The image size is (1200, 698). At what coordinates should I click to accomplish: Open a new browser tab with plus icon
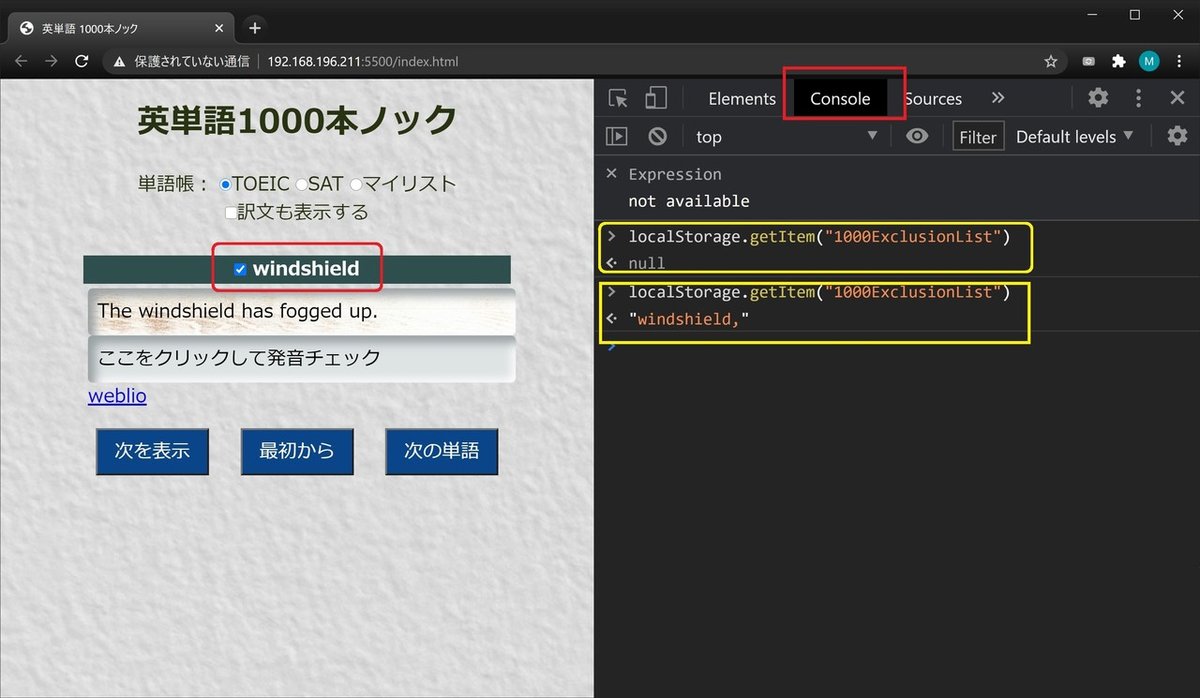(254, 28)
